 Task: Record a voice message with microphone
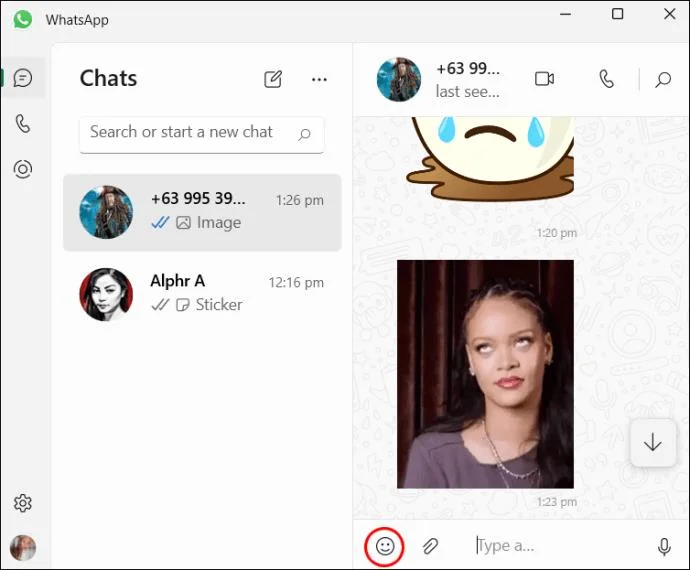point(664,547)
